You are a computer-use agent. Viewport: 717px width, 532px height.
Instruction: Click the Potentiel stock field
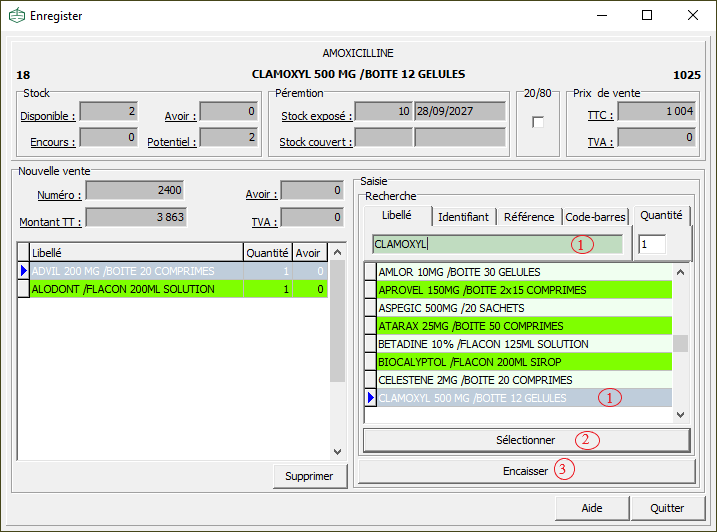[x=229, y=137]
